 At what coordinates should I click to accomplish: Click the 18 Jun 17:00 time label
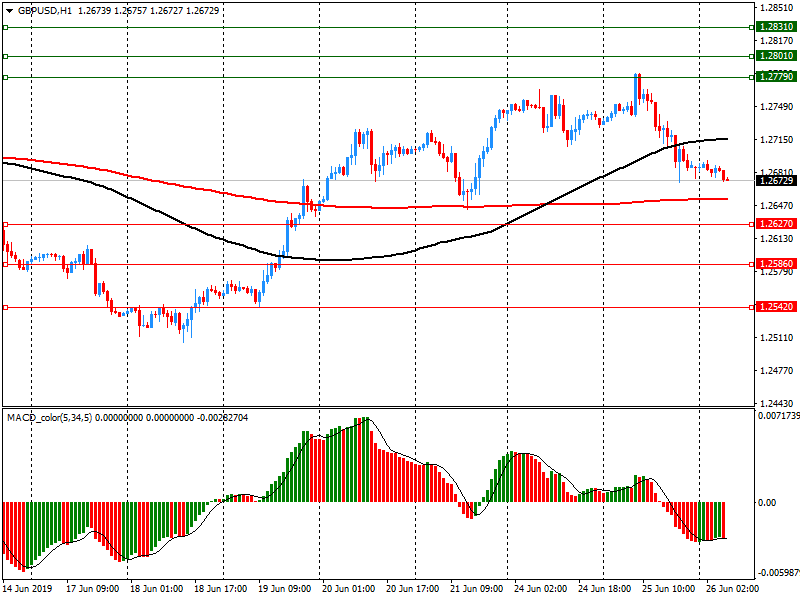click(221, 589)
